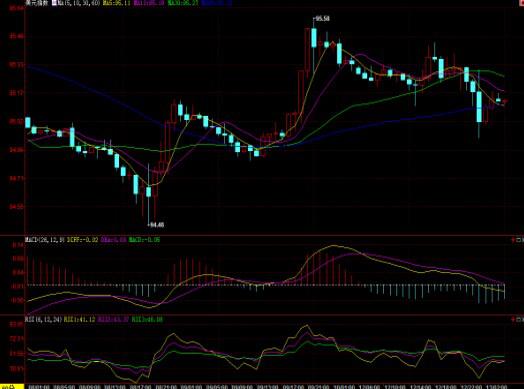
Task: Select the yellow DIFF value label
Action: point(83,240)
